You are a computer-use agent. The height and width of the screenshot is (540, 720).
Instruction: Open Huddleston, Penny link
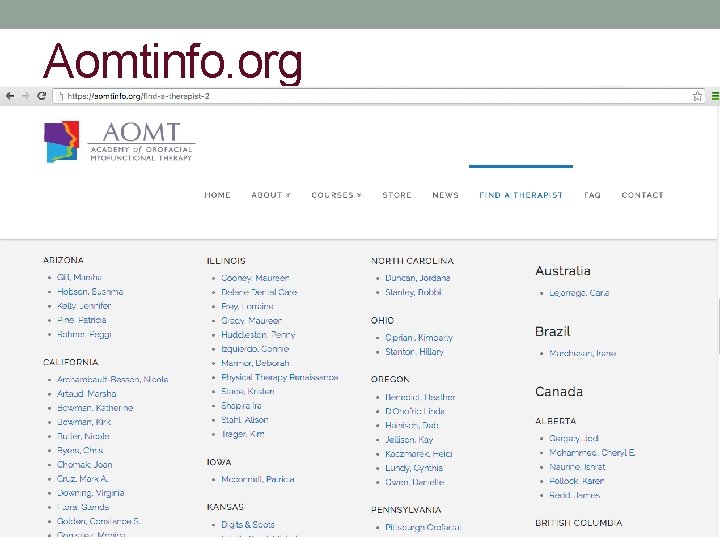pos(258,335)
